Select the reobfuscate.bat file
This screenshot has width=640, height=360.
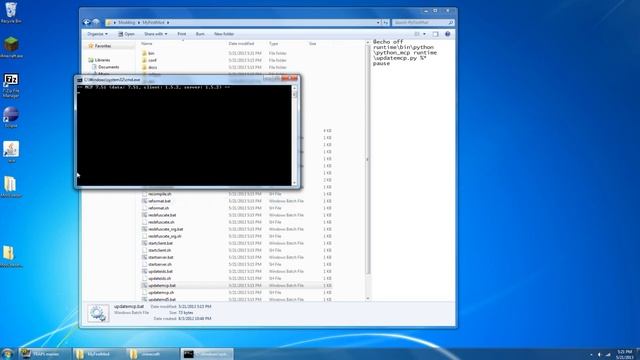[162, 215]
